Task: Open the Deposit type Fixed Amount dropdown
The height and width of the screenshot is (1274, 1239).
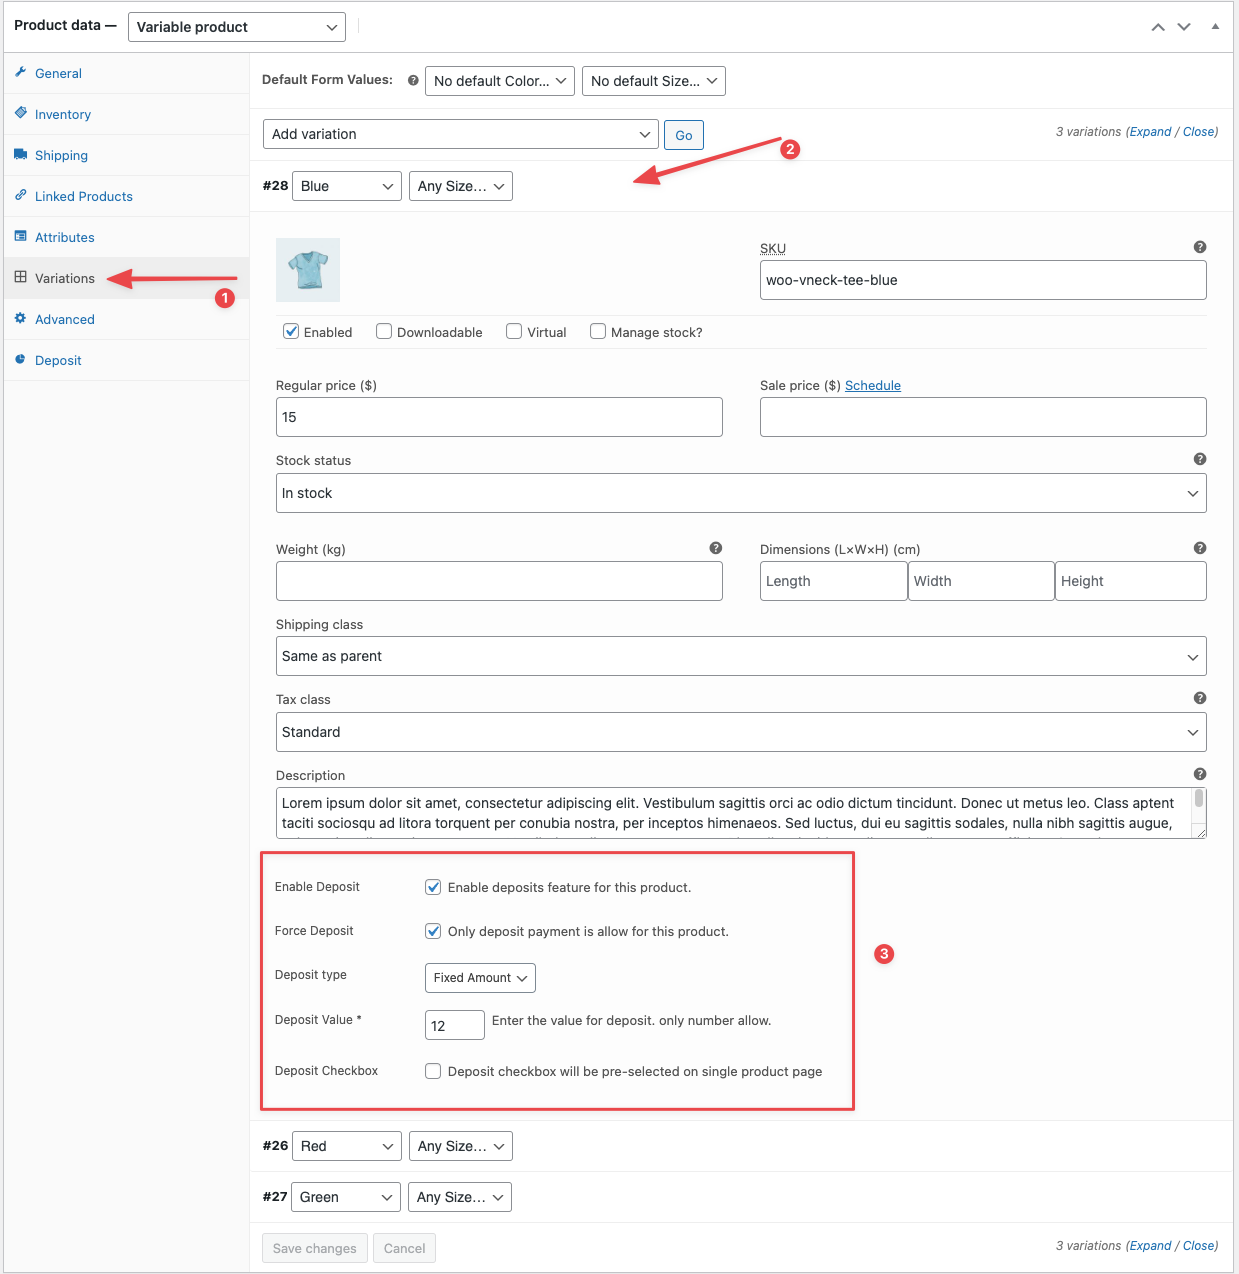Action: click(x=480, y=978)
